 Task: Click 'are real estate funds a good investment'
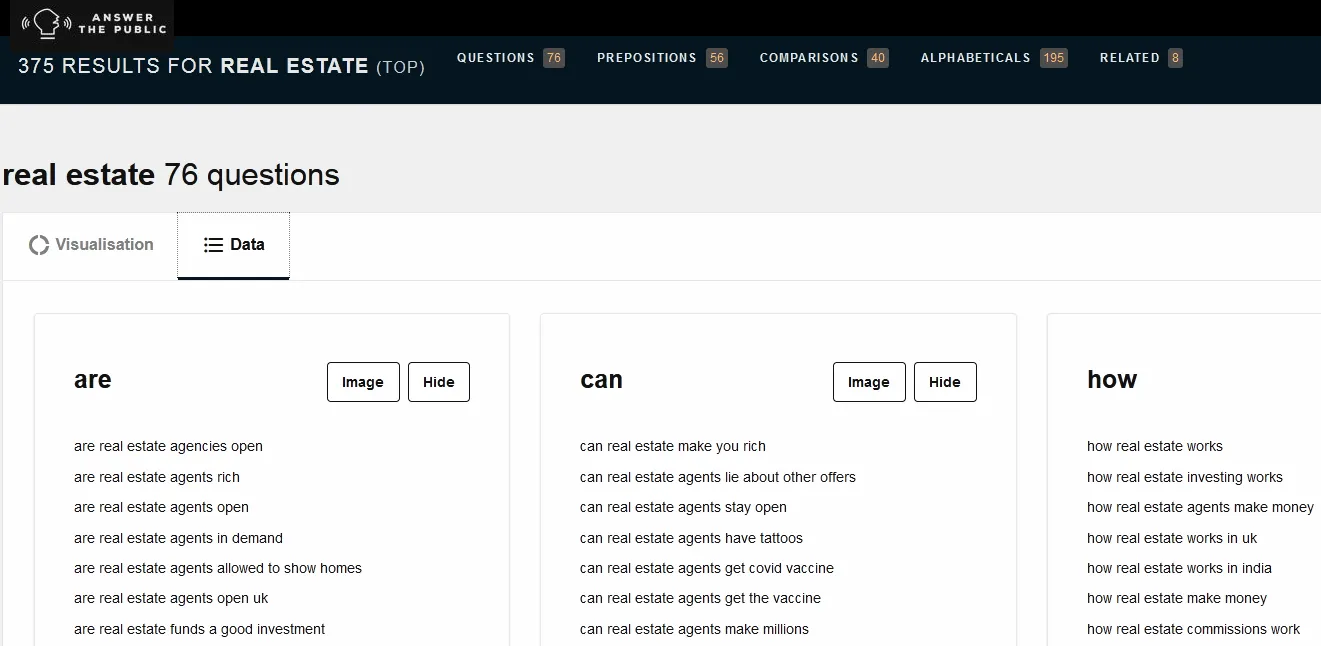tap(199, 630)
